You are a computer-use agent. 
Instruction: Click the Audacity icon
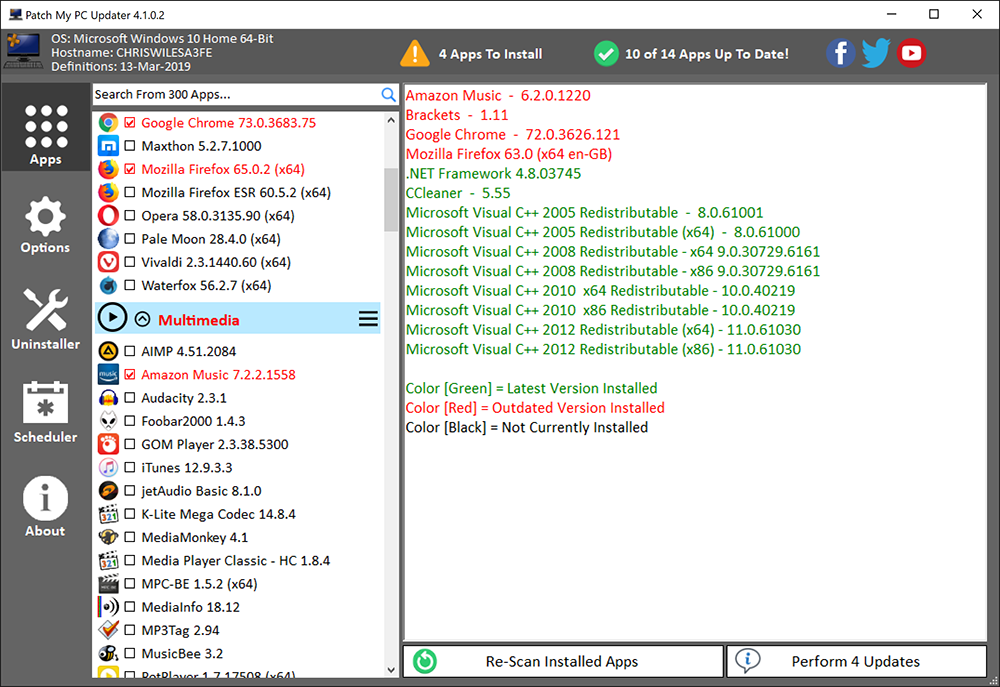click(108, 398)
